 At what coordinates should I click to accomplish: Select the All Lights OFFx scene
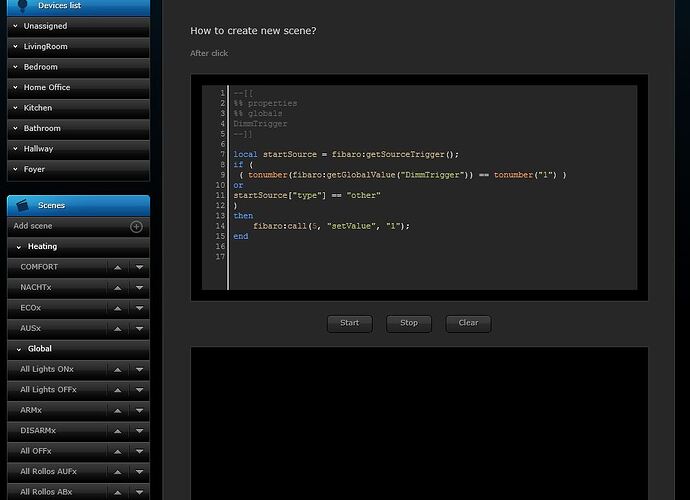[x=48, y=390]
